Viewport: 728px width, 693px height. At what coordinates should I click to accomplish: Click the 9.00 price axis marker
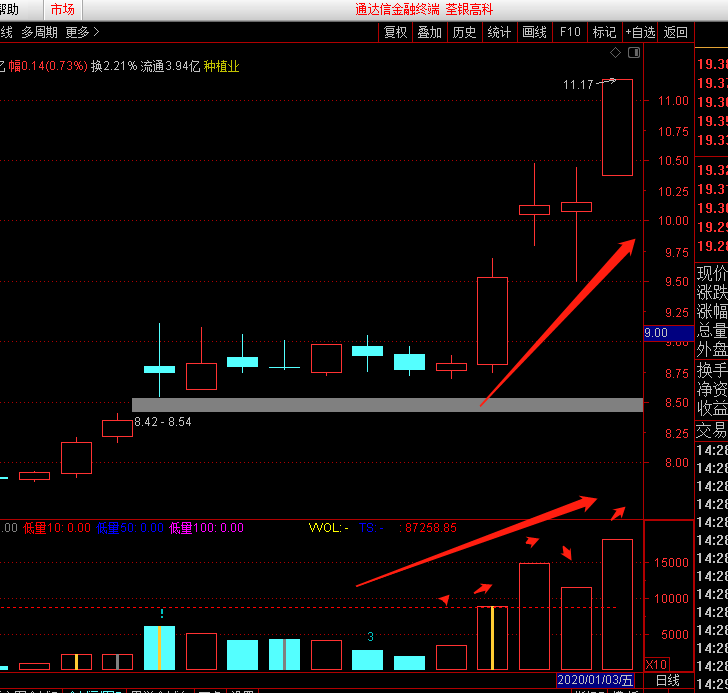pyautogui.click(x=669, y=333)
